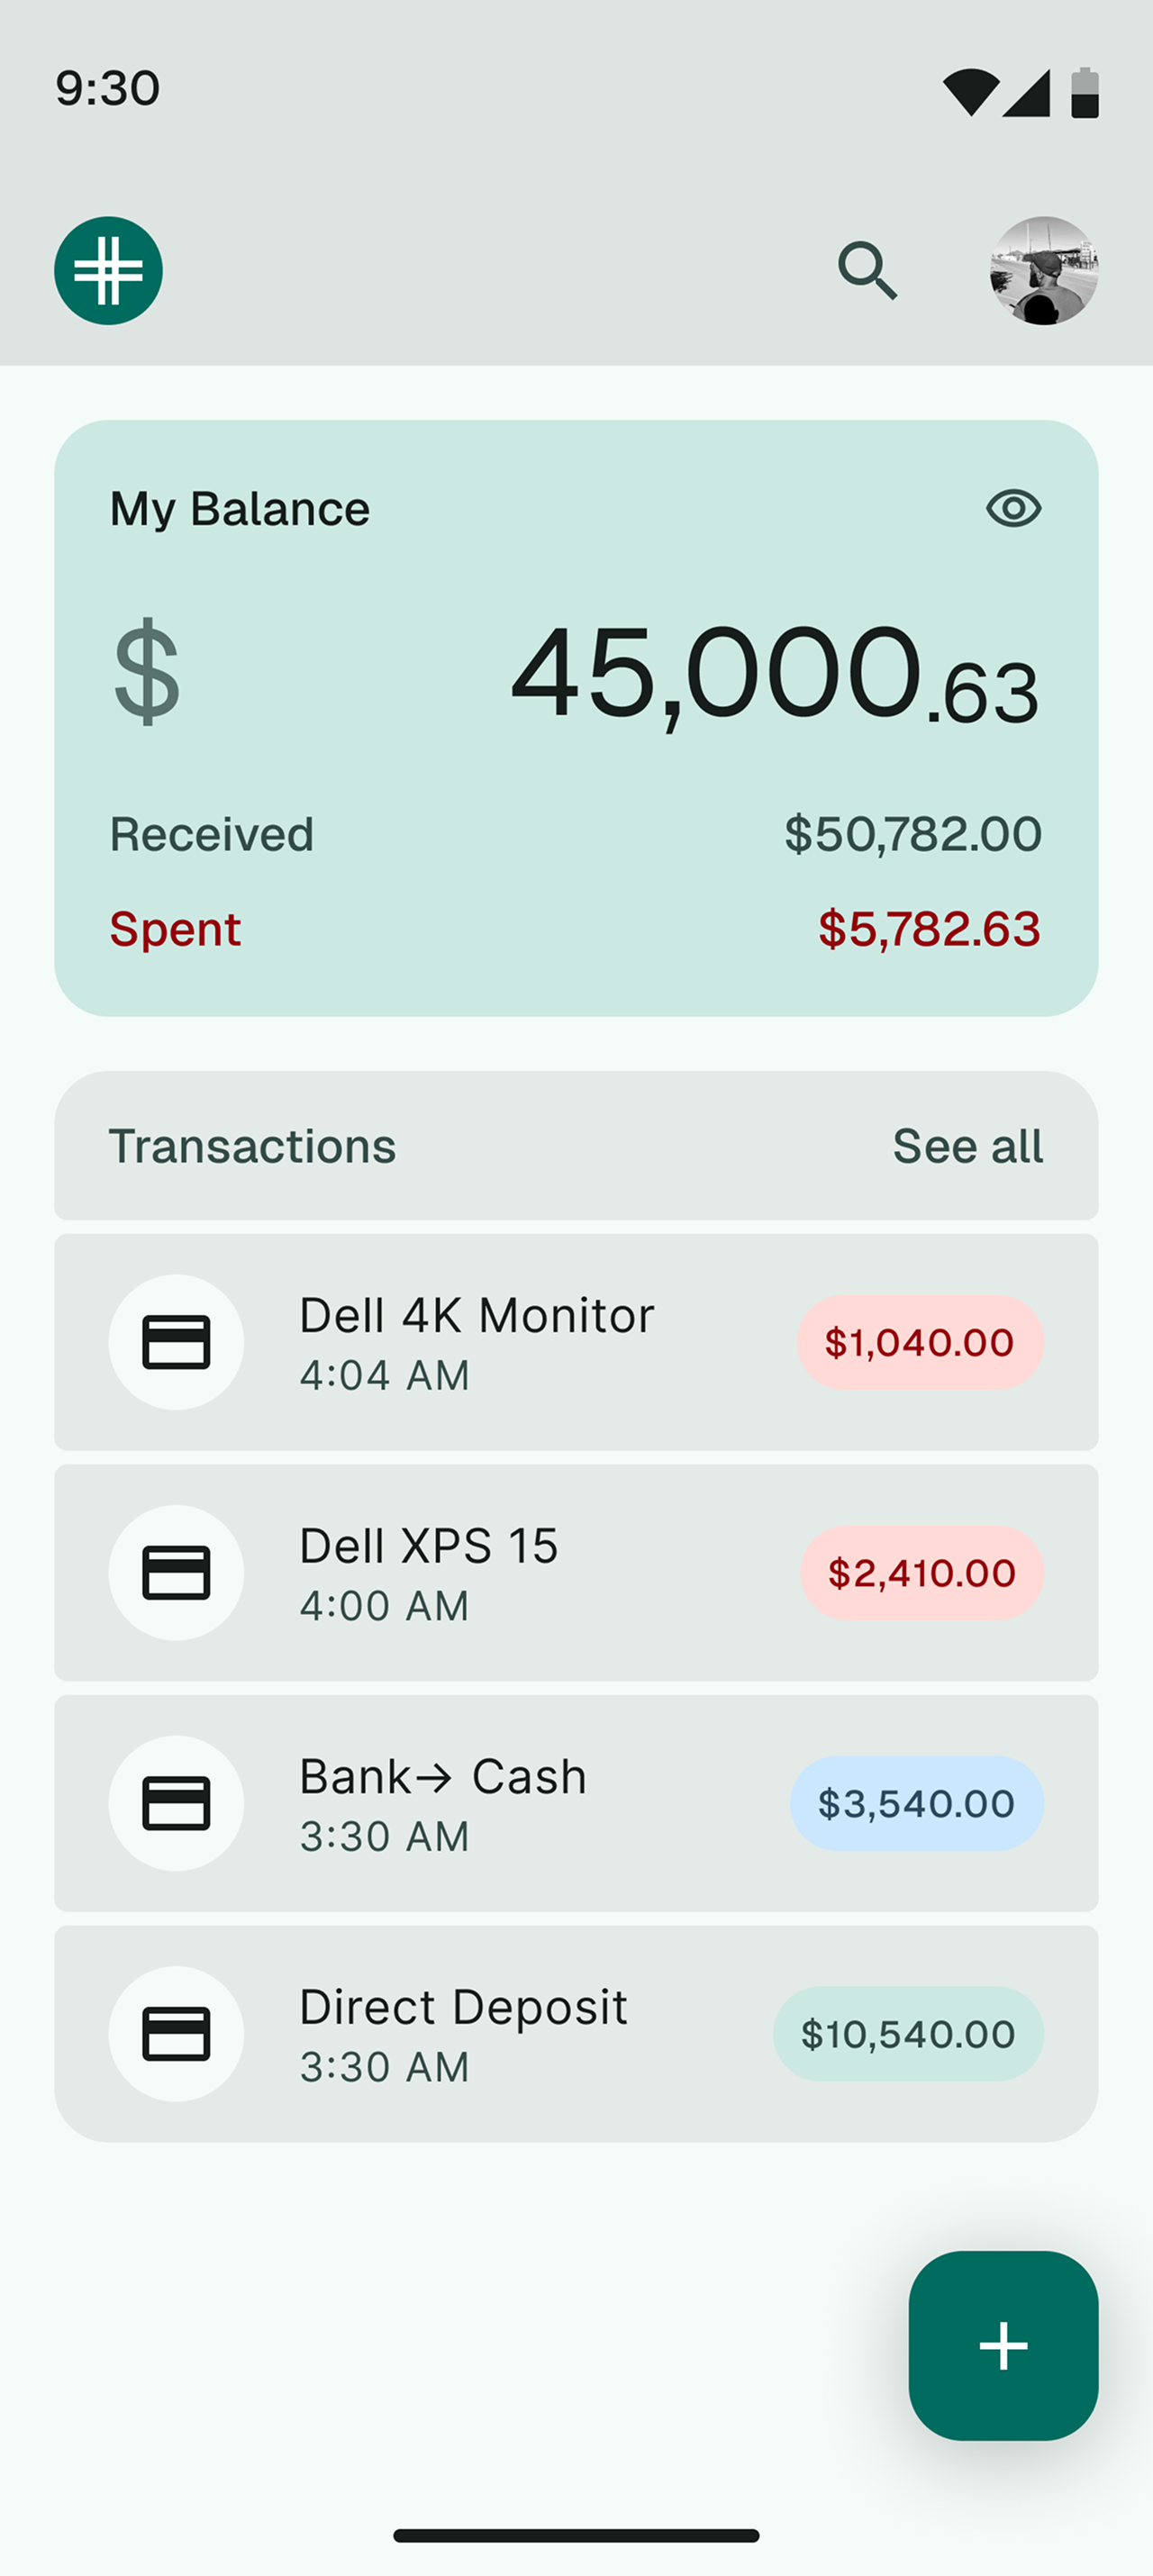This screenshot has height=2576, width=1153.
Task: Tap the Transactions section header
Action: [x=252, y=1146]
